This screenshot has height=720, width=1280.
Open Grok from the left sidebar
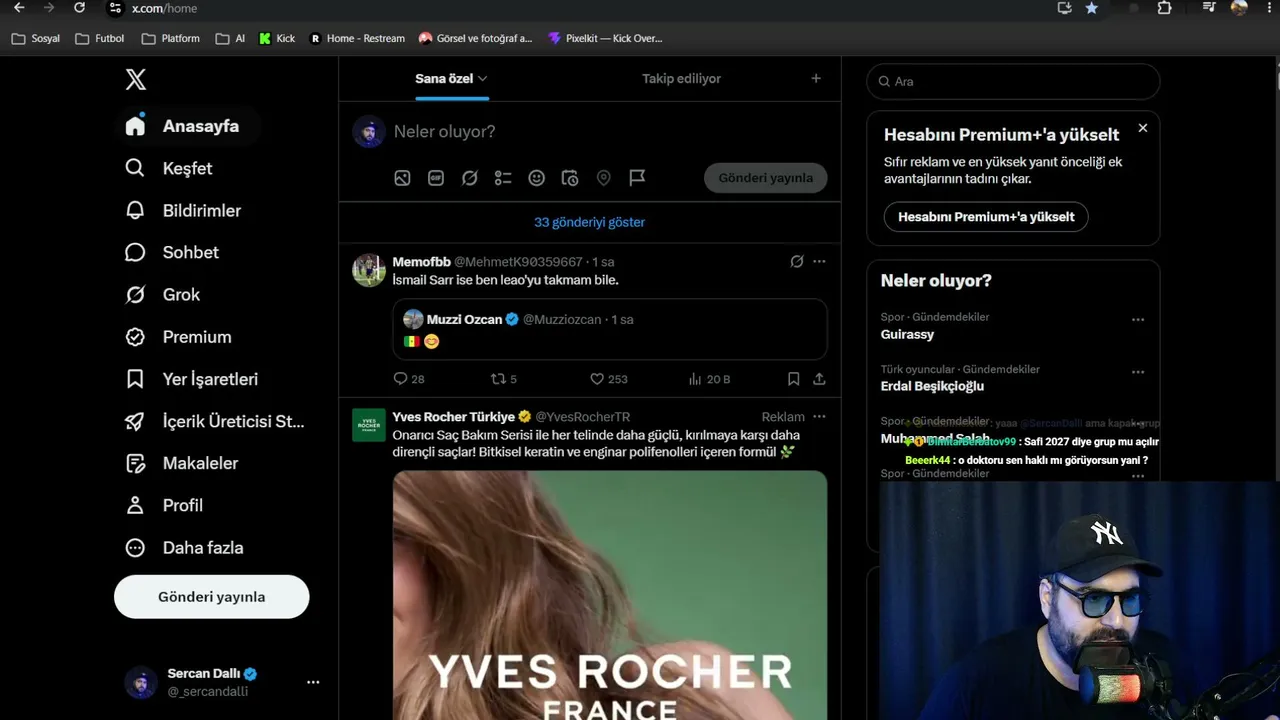tap(163, 294)
